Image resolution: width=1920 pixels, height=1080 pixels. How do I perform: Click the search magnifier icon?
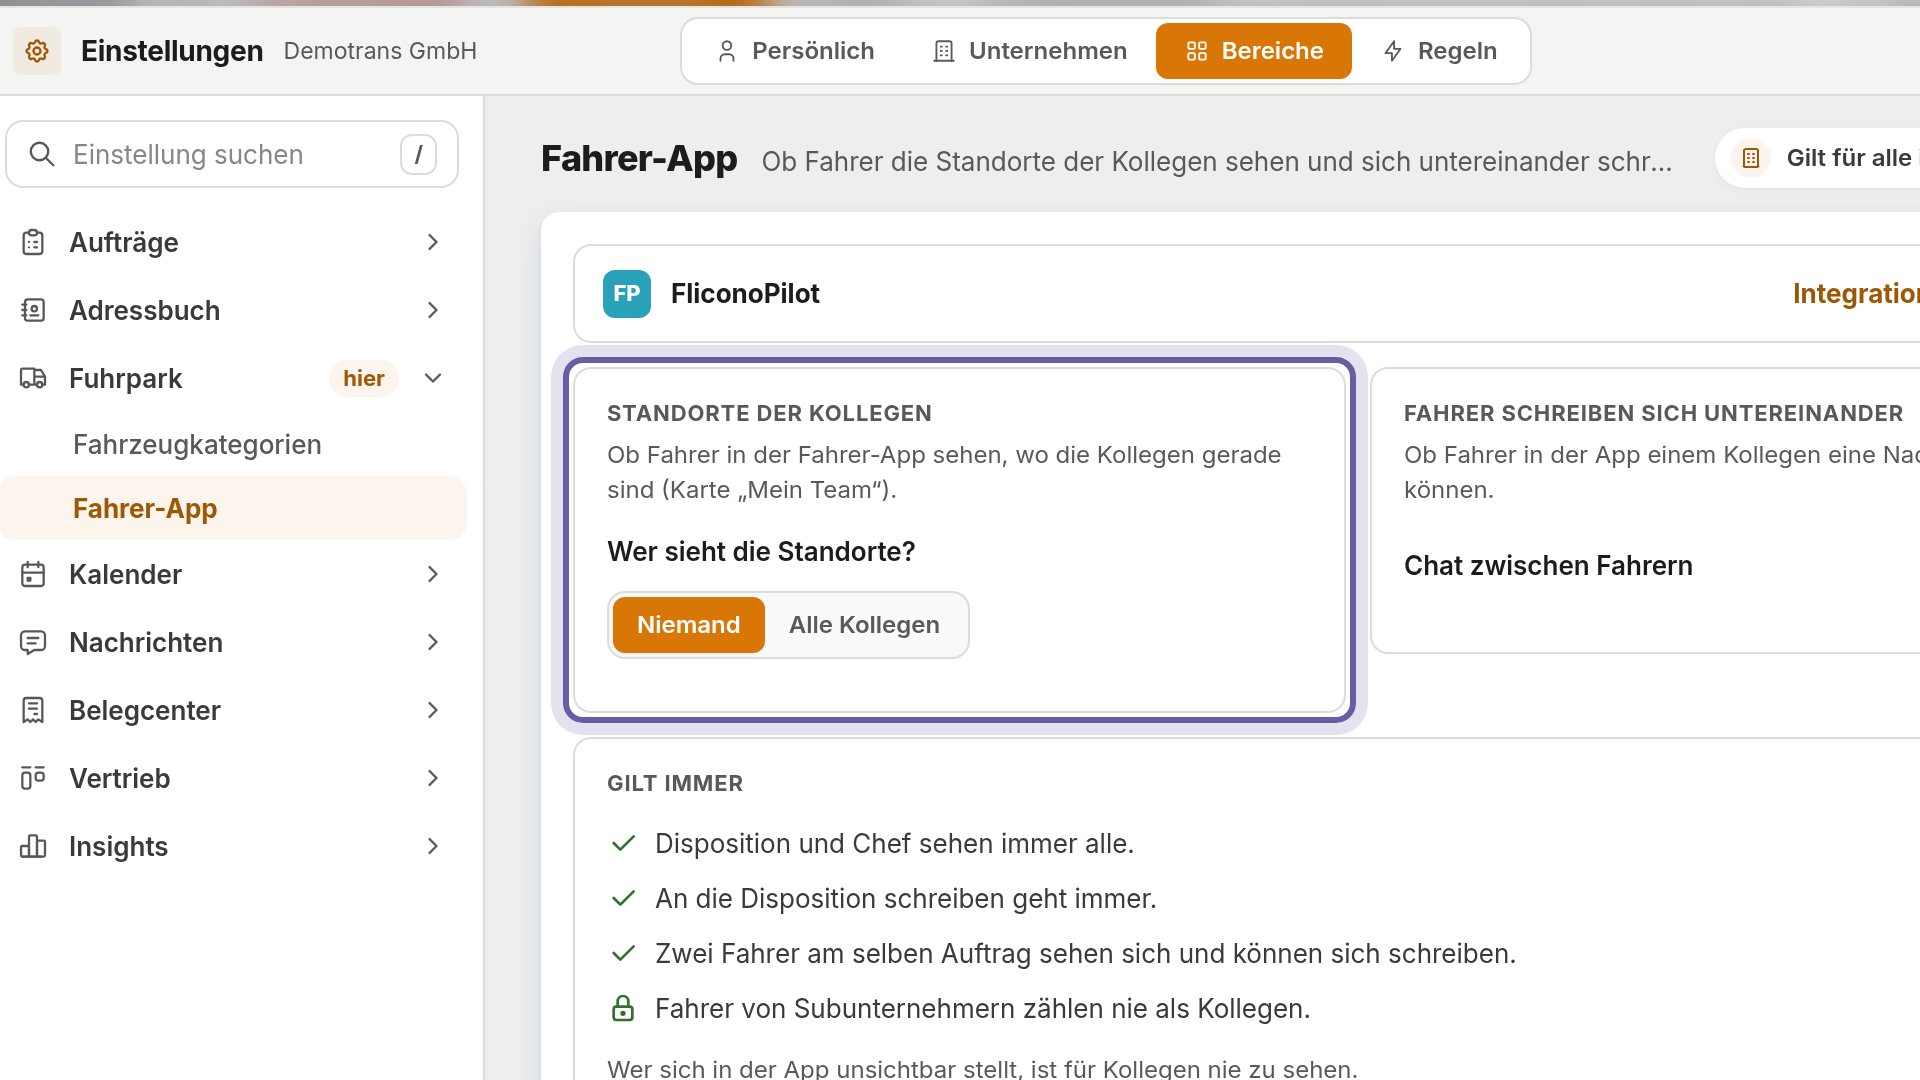point(42,154)
